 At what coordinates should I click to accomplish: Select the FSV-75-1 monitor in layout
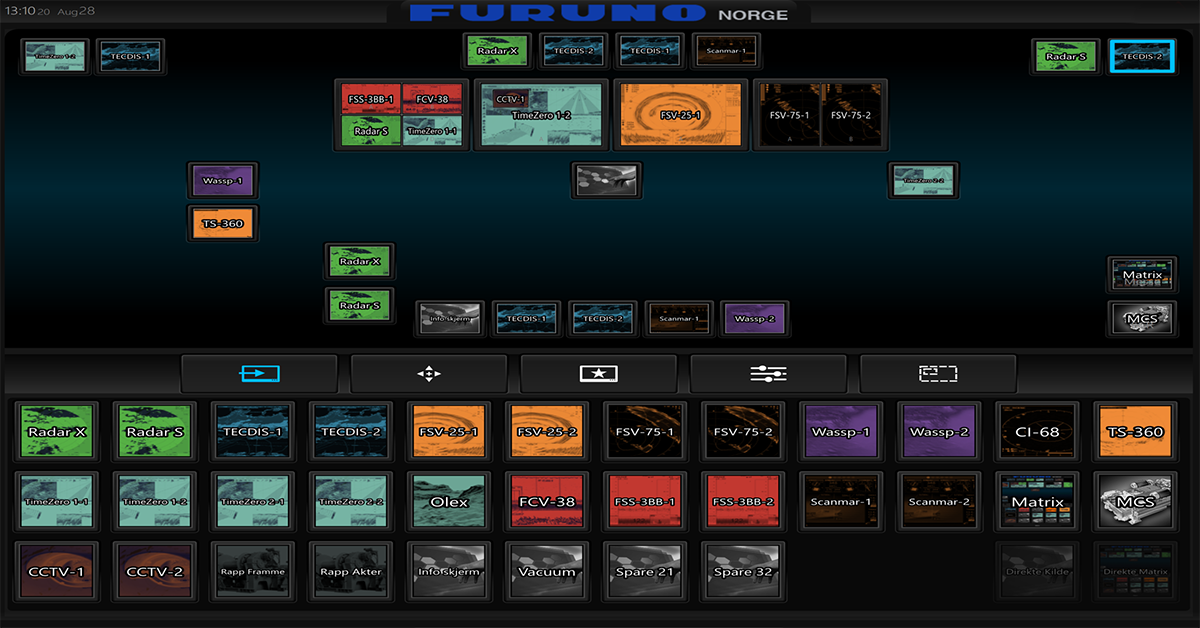tap(789, 115)
